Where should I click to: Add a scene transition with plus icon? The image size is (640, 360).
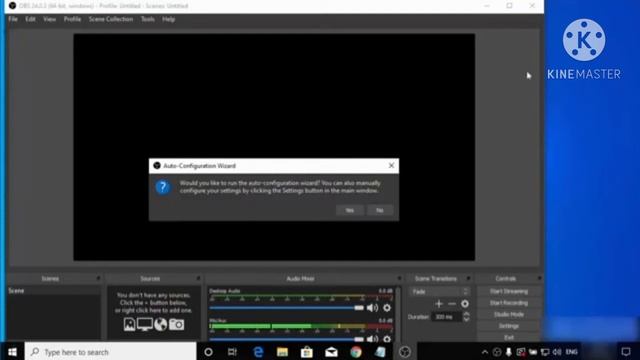[439, 304]
